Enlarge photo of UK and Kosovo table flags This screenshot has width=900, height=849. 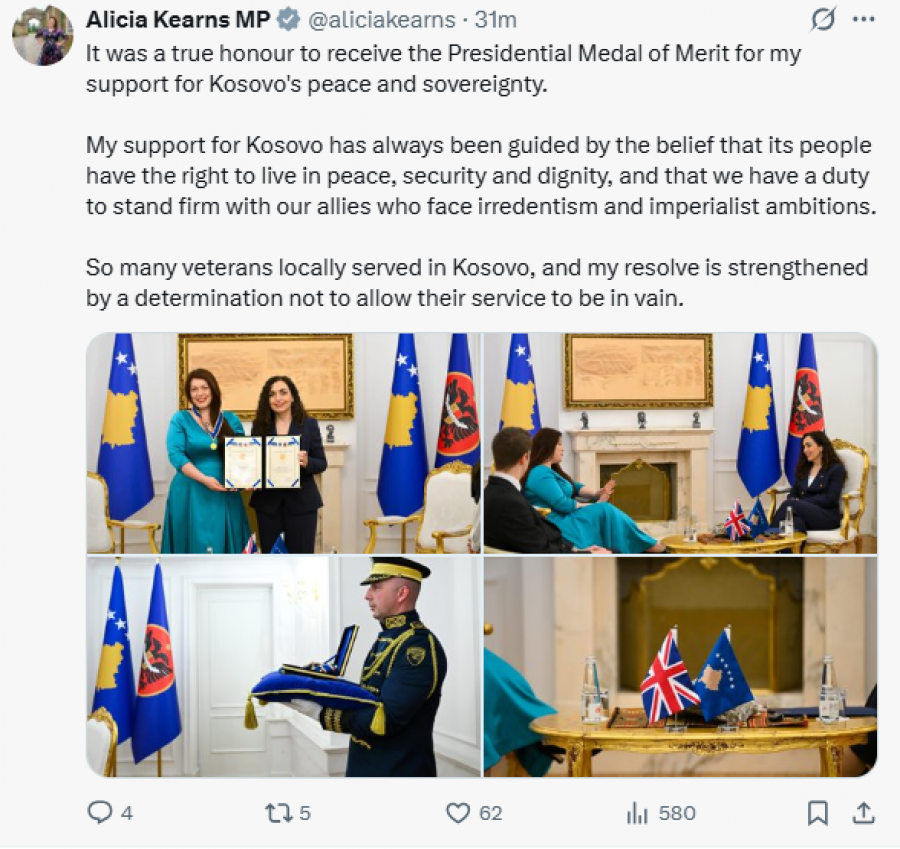tap(680, 667)
